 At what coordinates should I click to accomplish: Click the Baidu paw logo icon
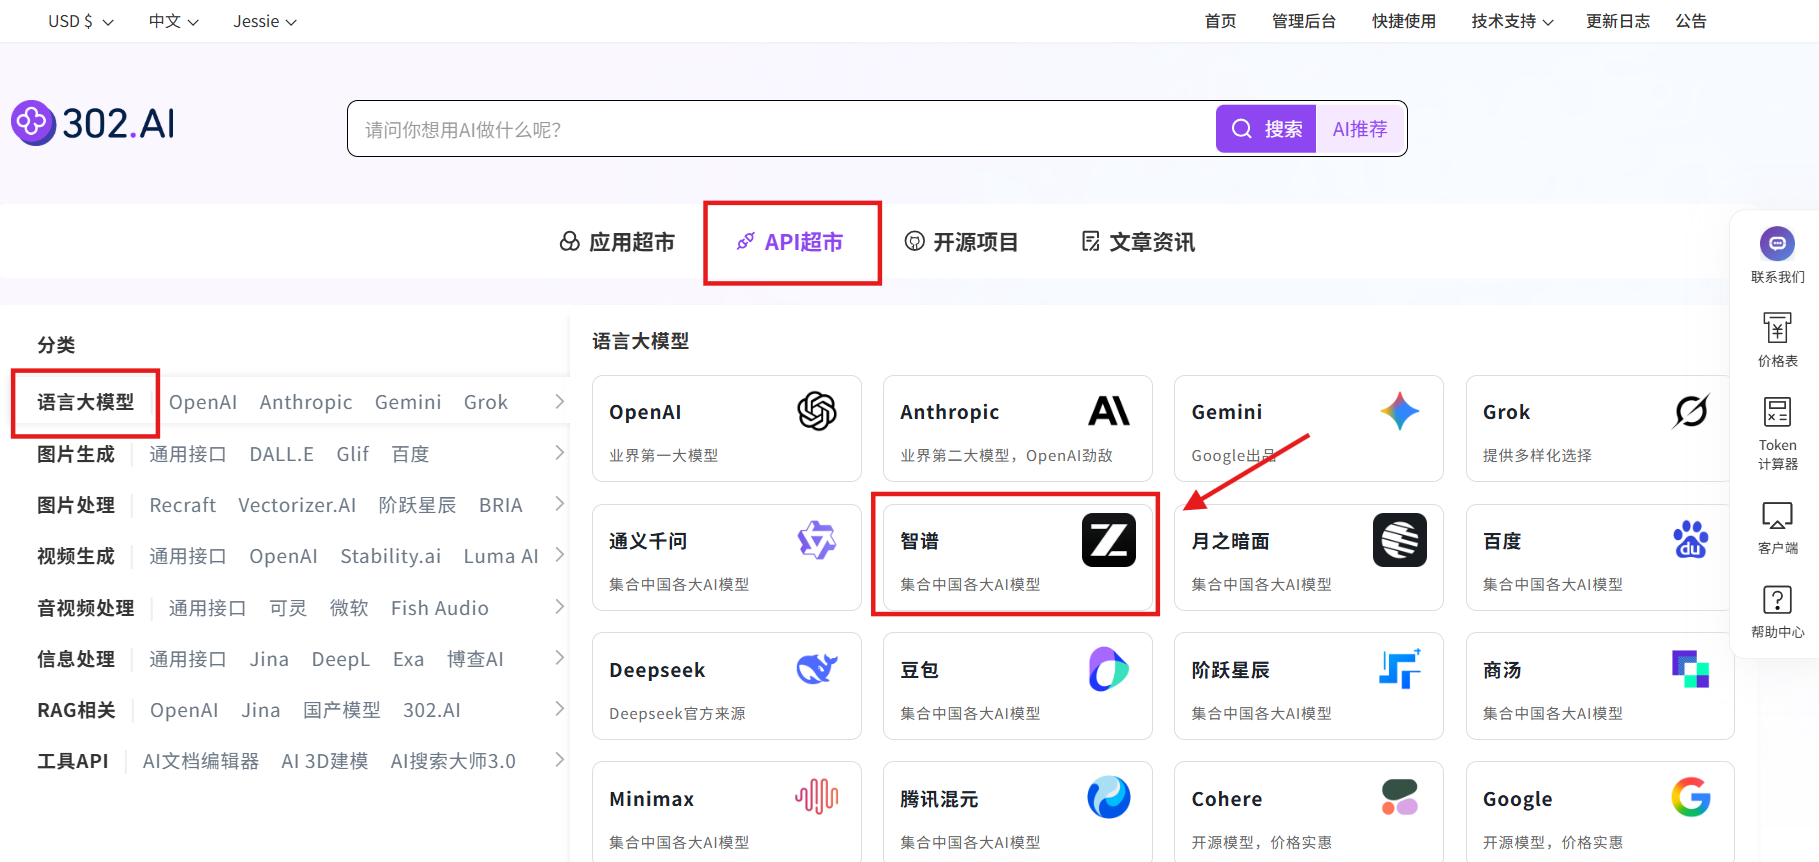[x=1690, y=540]
